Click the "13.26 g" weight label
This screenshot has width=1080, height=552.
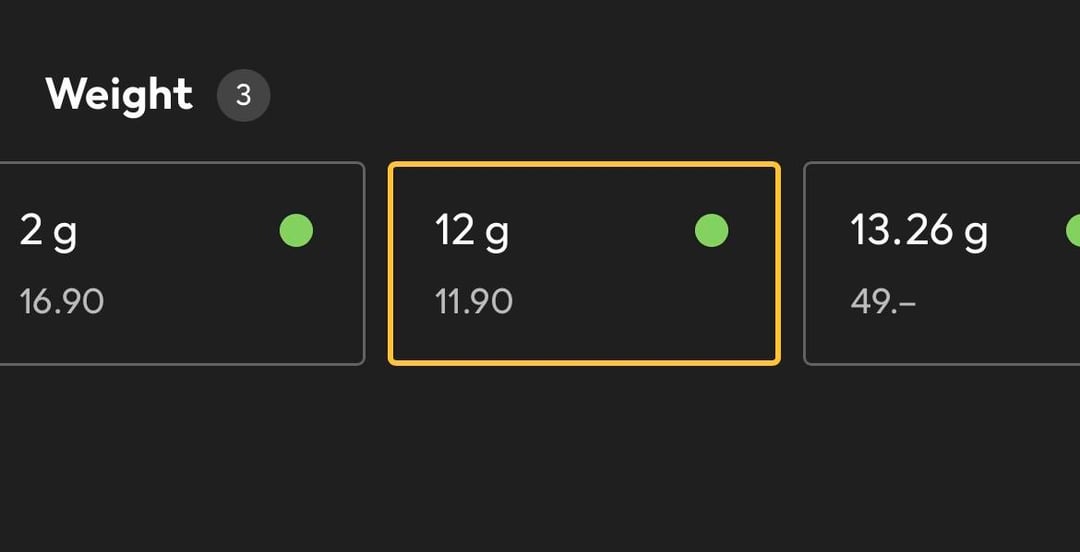[x=919, y=232]
